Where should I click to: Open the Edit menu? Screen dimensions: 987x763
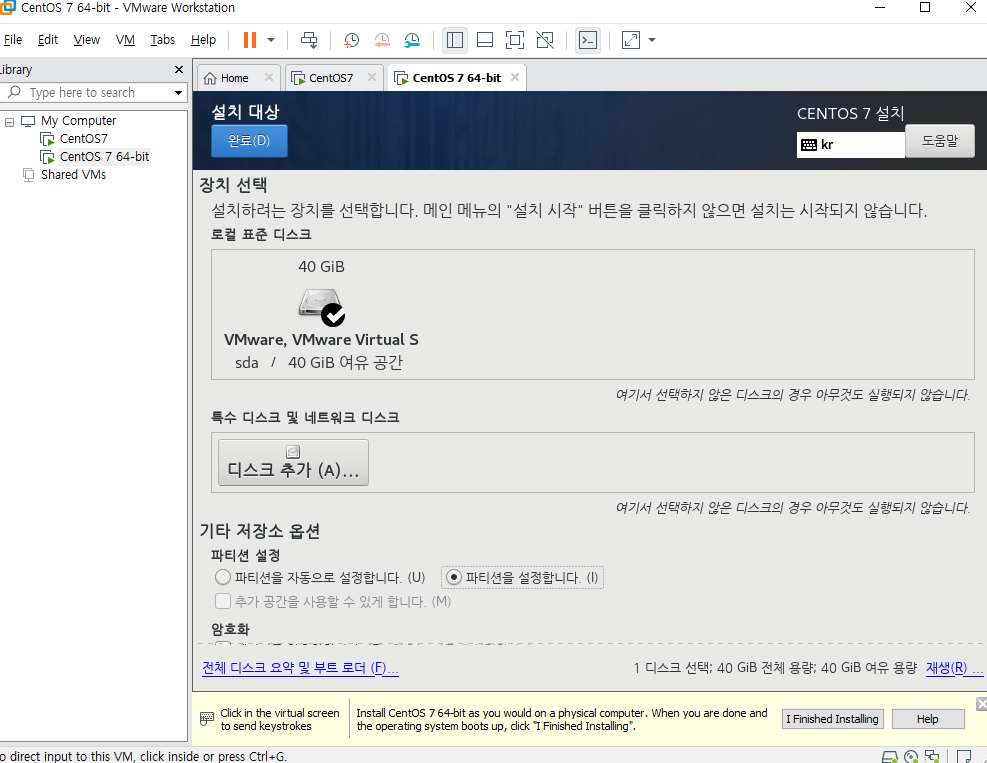48,40
